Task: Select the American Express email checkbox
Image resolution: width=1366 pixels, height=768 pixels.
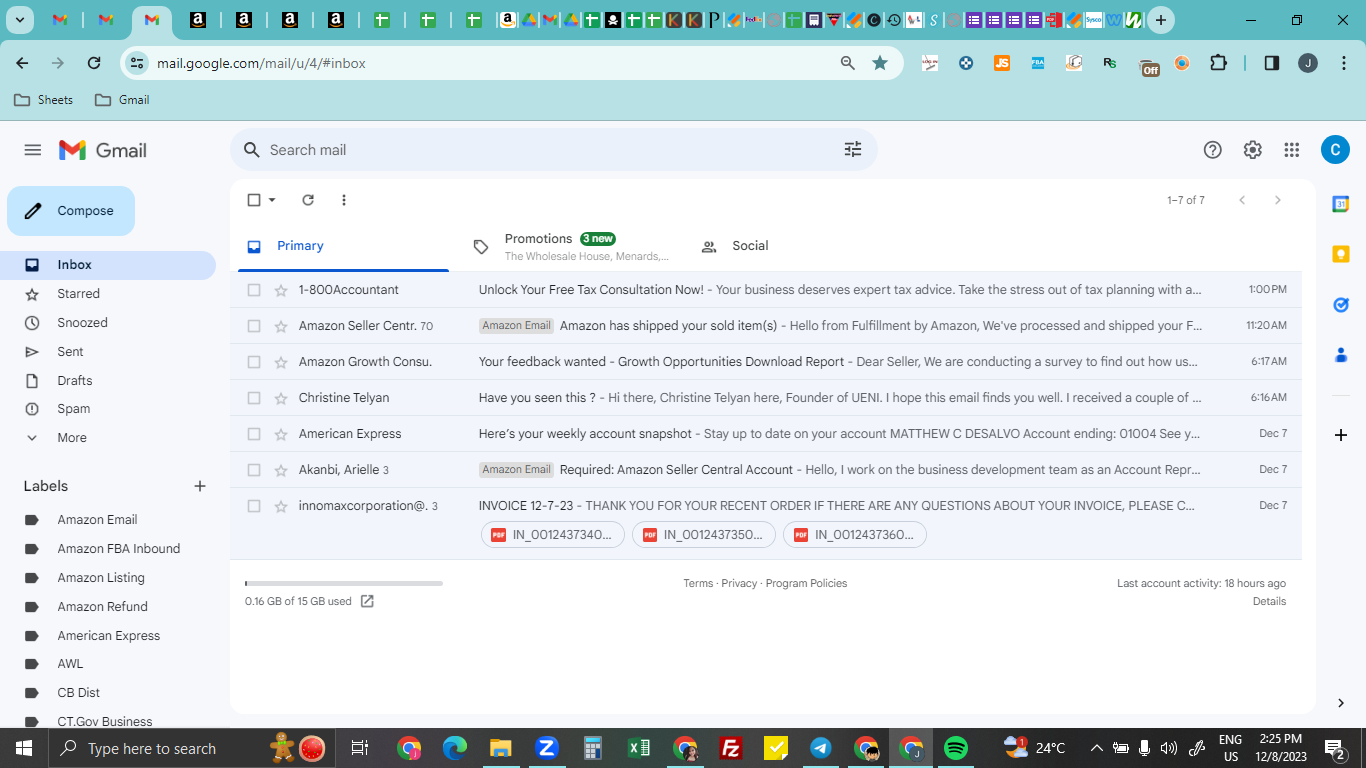Action: 254,434
